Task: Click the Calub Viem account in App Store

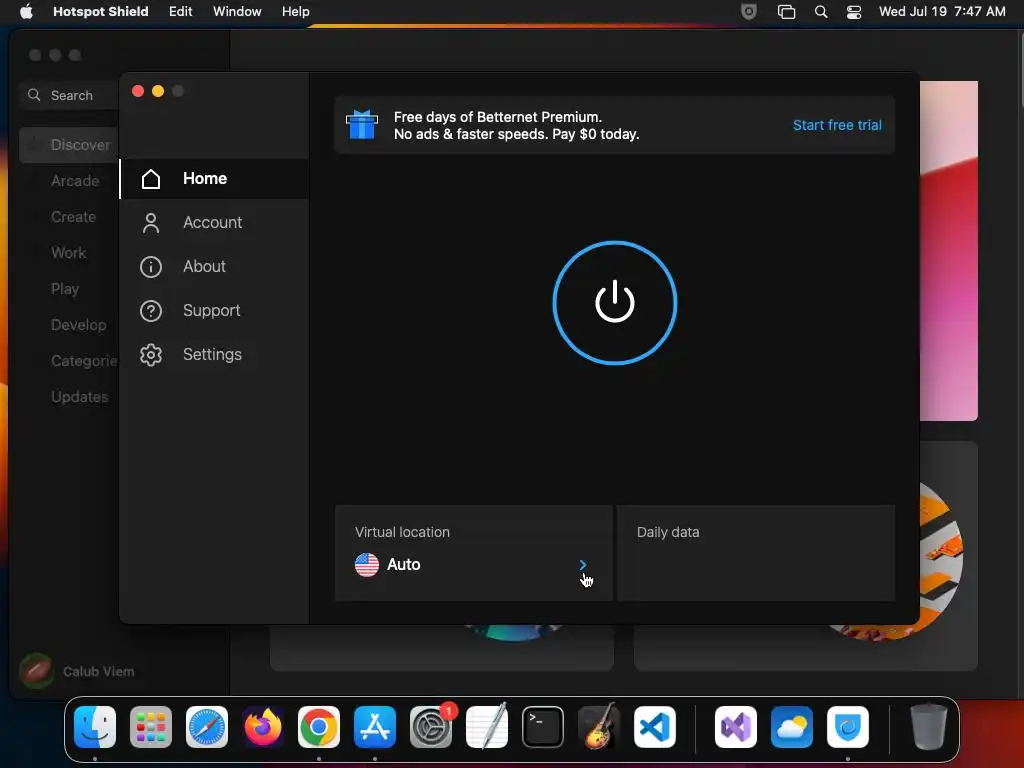Action: pyautogui.click(x=77, y=671)
